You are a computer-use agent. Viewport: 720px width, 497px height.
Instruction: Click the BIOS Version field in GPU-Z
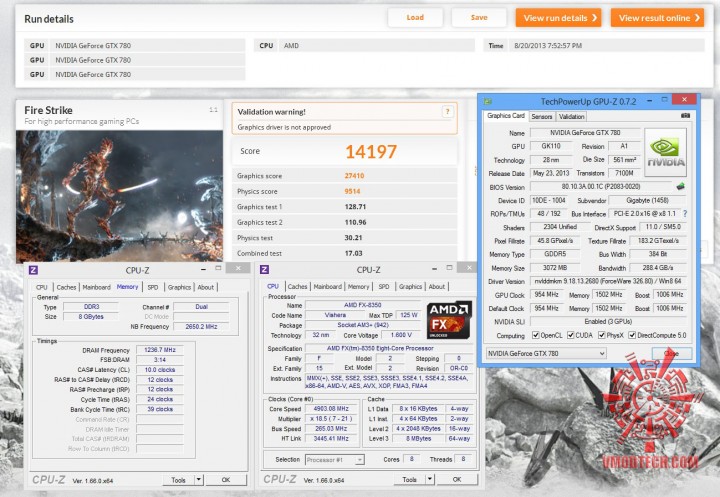click(601, 186)
